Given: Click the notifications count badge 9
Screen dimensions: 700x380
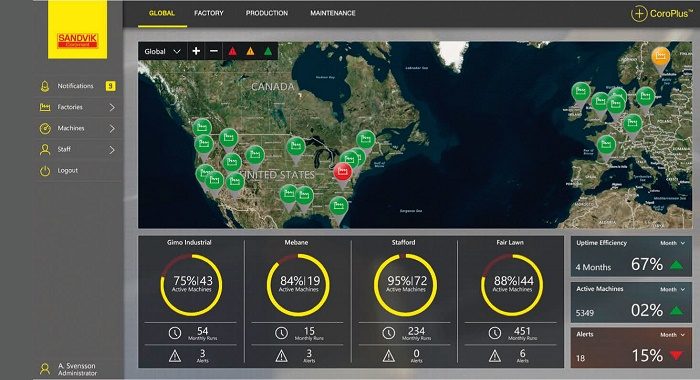Looking at the screenshot, I should (x=111, y=86).
